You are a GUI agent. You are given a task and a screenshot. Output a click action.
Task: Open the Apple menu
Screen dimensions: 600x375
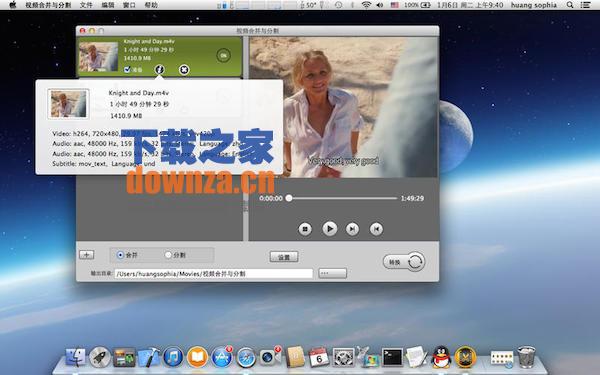pos(13,5)
